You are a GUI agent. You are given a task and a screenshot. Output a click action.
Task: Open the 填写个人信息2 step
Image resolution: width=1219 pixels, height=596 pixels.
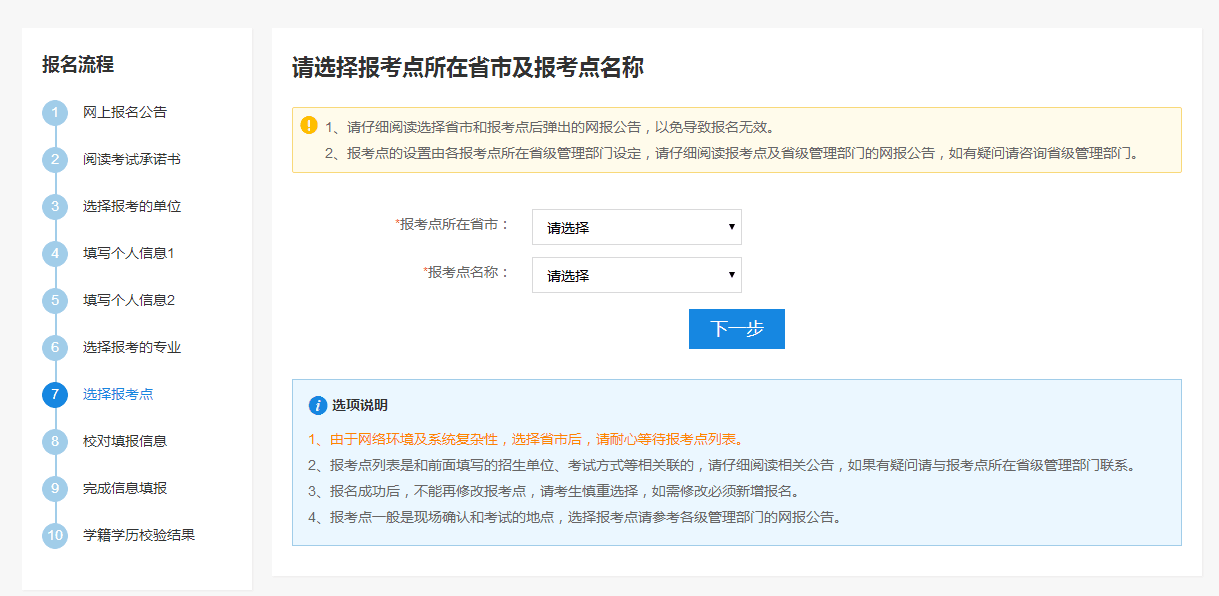point(129,300)
